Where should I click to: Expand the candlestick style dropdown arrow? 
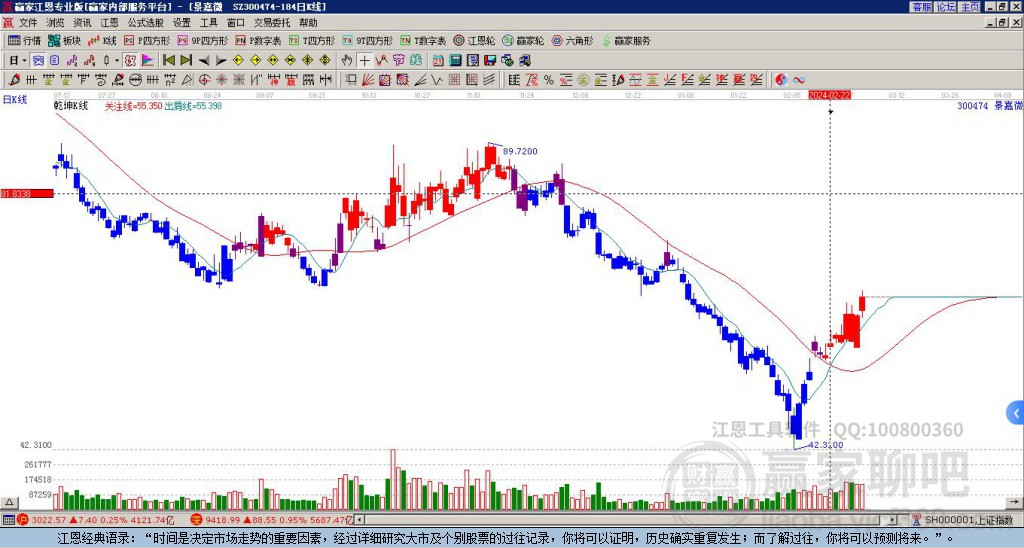coord(117,61)
